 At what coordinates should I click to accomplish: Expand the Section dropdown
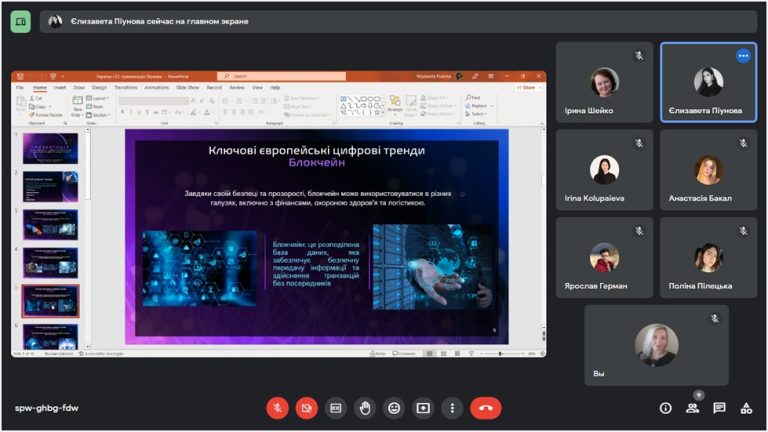(98, 115)
